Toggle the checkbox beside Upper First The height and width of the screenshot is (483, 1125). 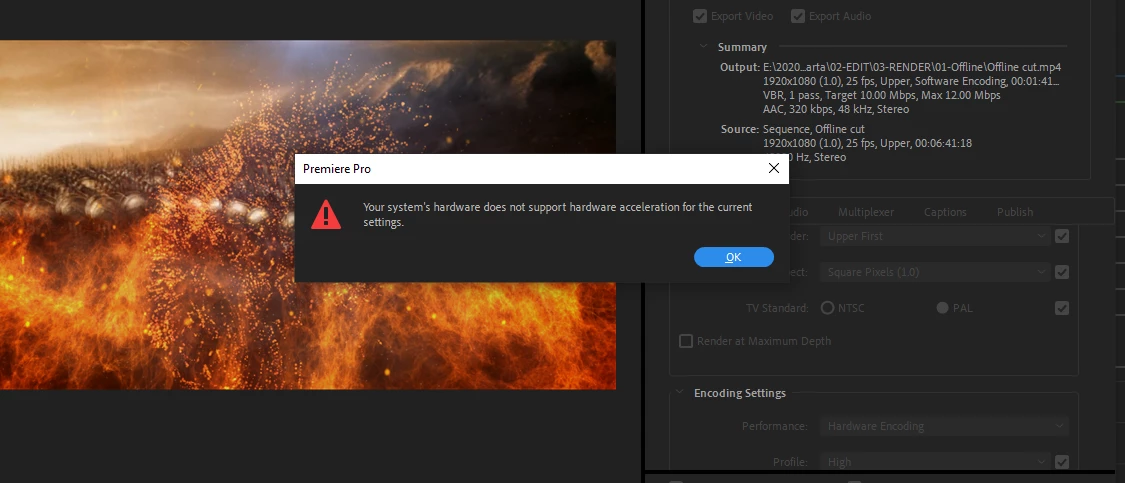point(1062,235)
